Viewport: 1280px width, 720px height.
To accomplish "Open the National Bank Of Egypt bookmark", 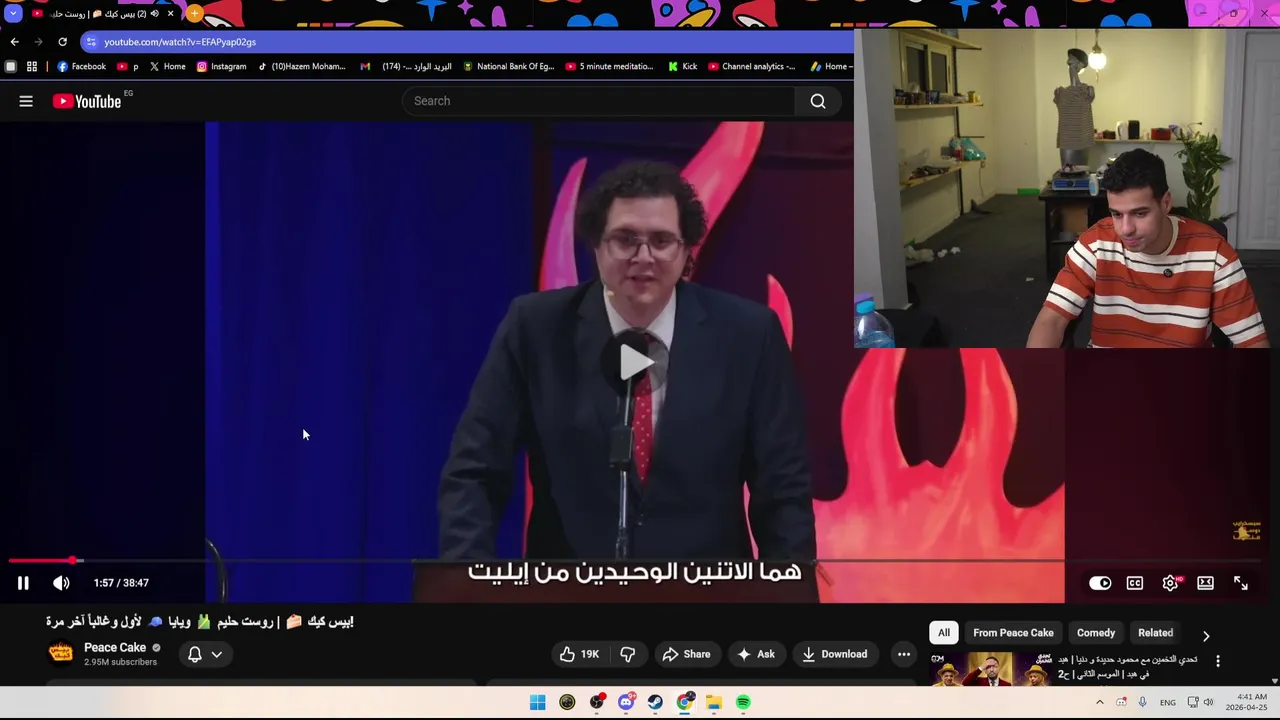I will 508,67.
